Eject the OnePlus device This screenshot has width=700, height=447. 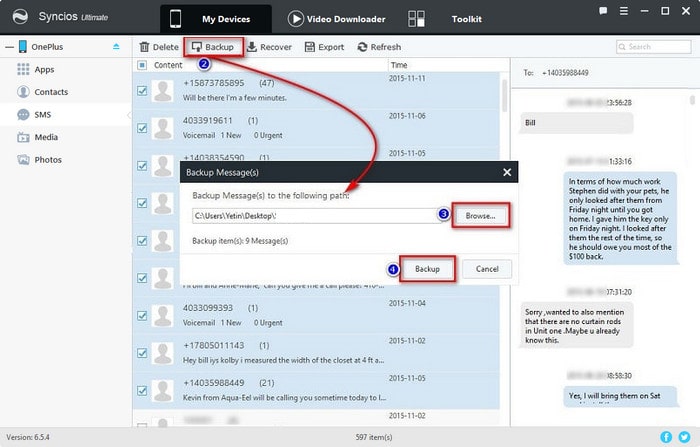[x=116, y=46]
